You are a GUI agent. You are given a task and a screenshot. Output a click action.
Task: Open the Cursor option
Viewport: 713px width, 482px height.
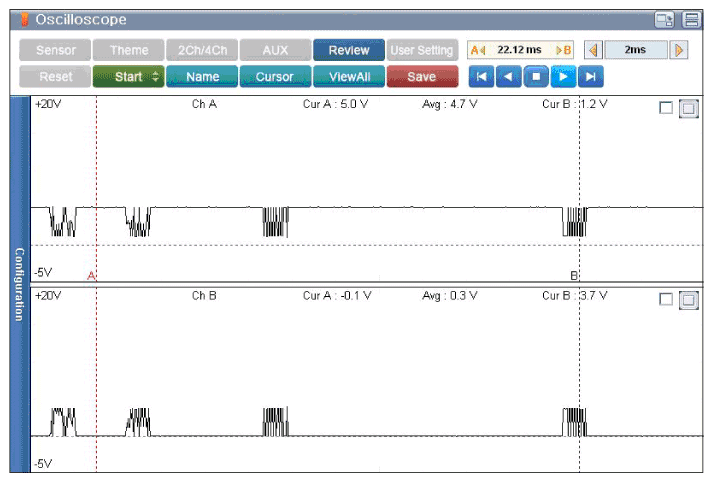tap(275, 76)
